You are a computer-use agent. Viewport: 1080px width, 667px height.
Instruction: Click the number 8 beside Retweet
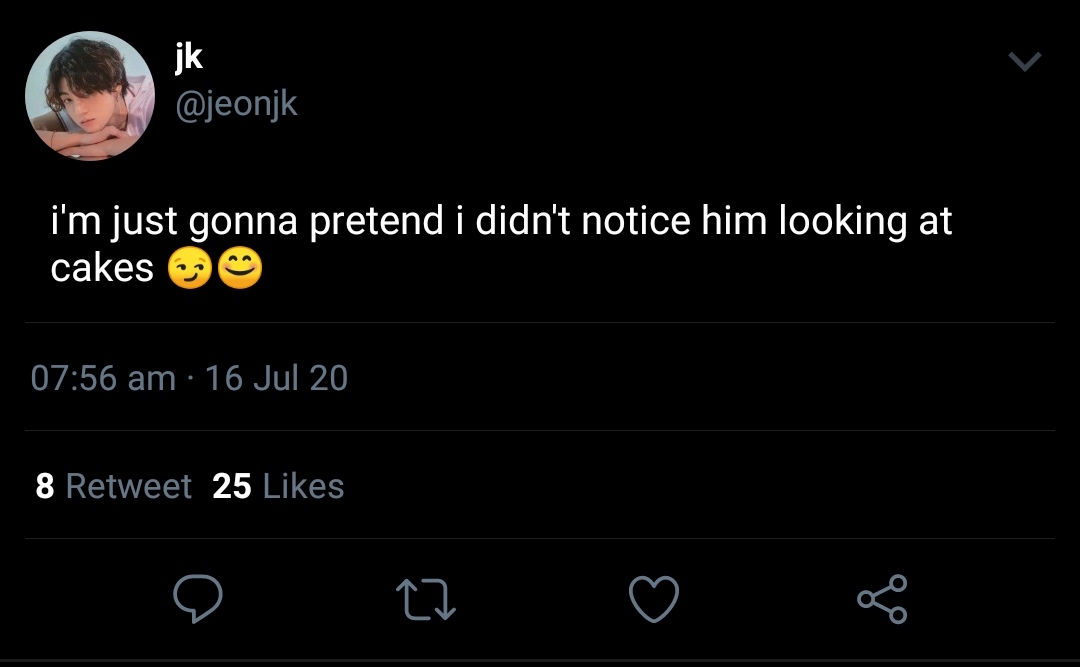[x=44, y=486]
